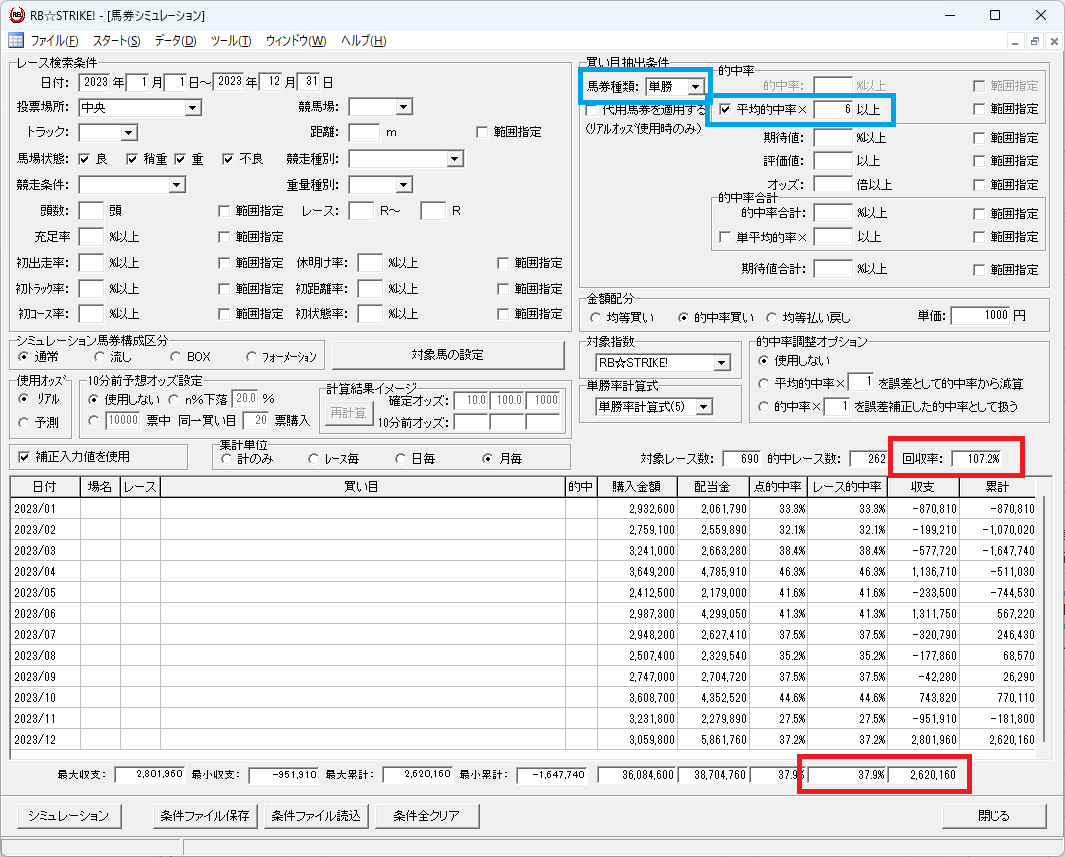Click the 距離 meters input field
The image size is (1065, 857).
364,132
